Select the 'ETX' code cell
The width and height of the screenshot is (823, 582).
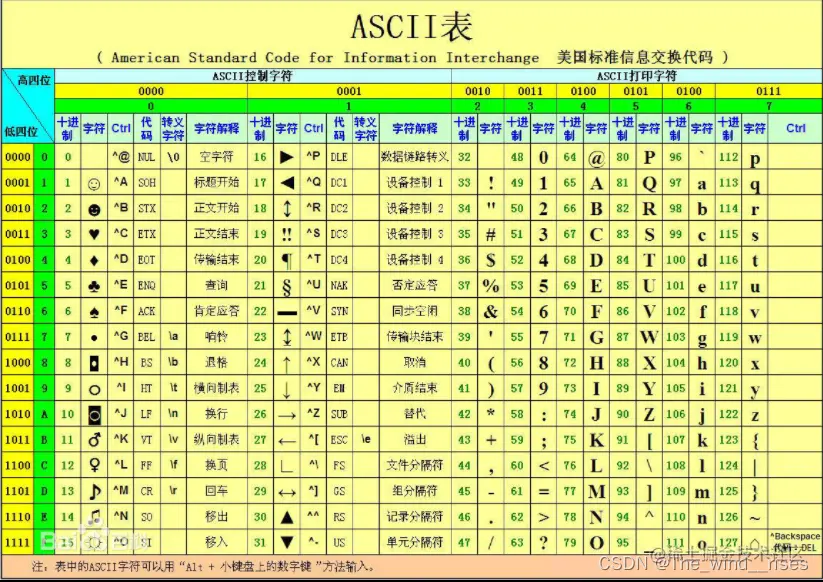point(146,234)
